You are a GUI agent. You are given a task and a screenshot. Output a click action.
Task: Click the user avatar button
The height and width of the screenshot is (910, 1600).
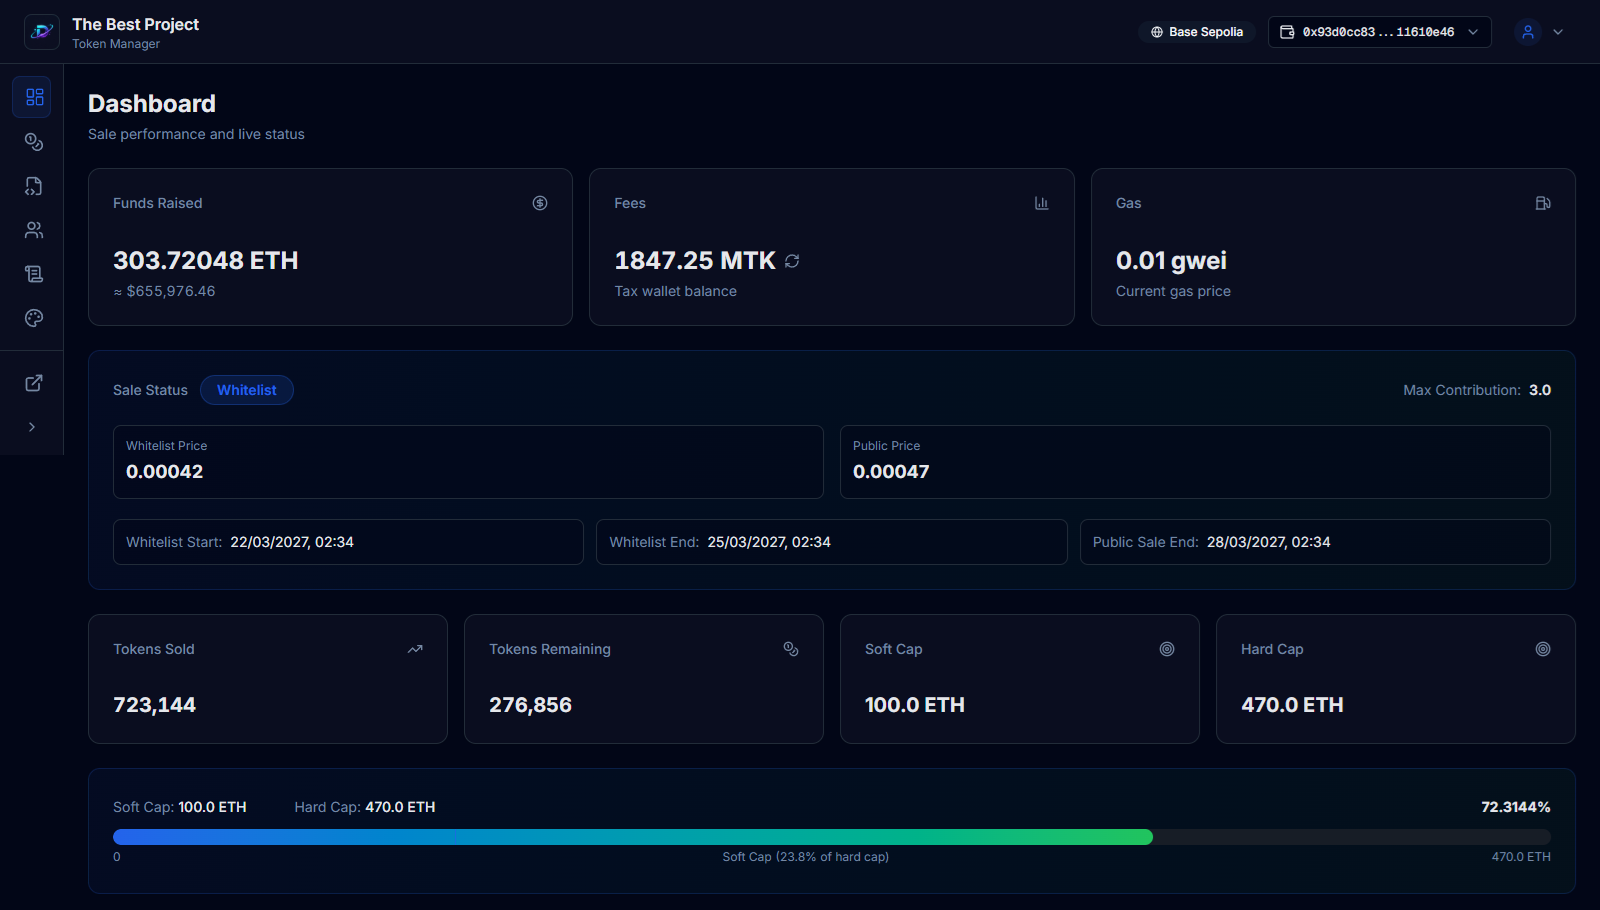(1528, 32)
